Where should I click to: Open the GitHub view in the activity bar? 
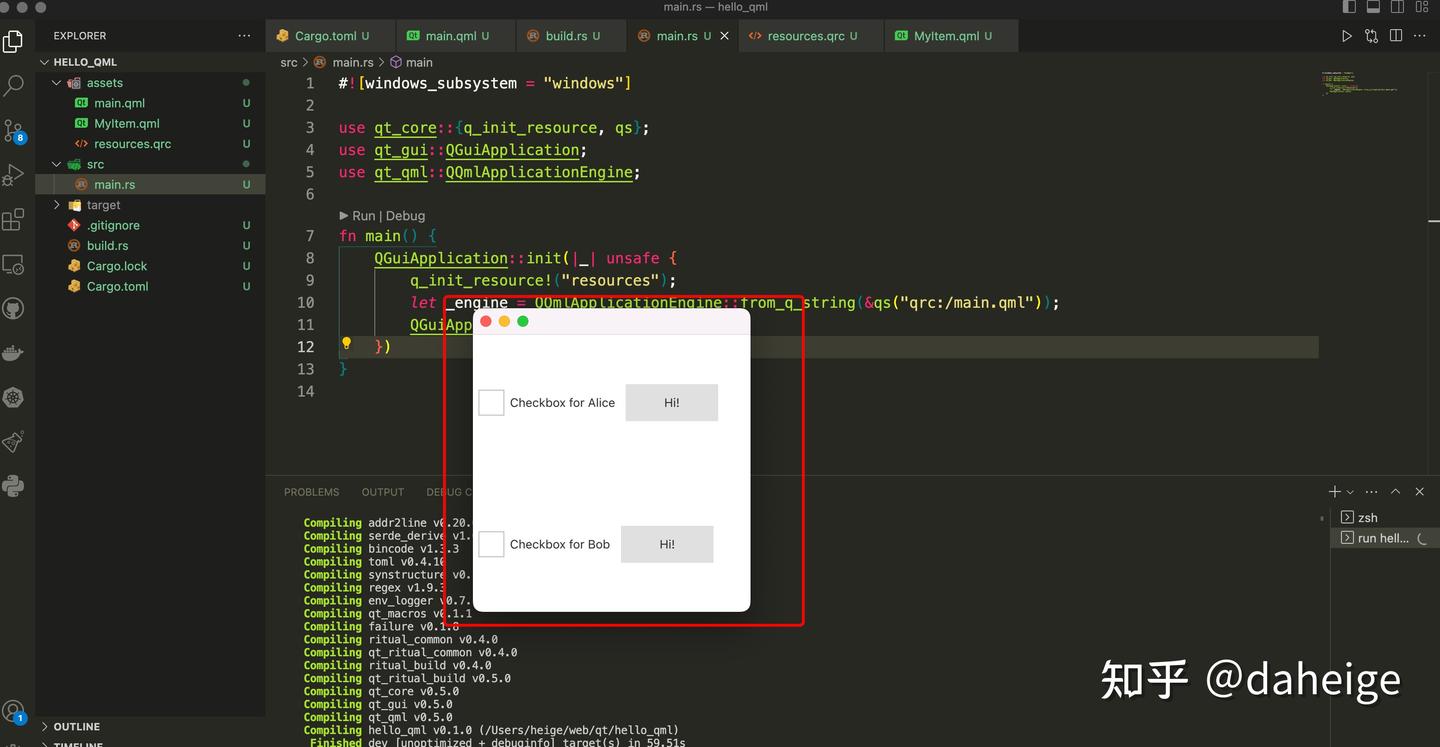[x=14, y=308]
